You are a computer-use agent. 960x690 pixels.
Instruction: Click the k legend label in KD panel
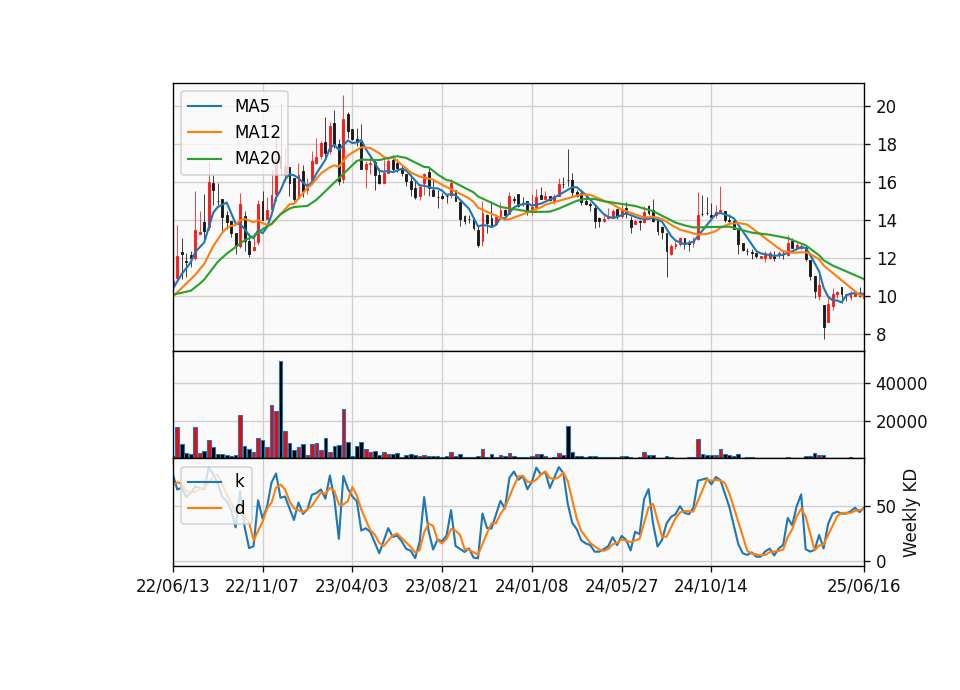click(x=239, y=481)
